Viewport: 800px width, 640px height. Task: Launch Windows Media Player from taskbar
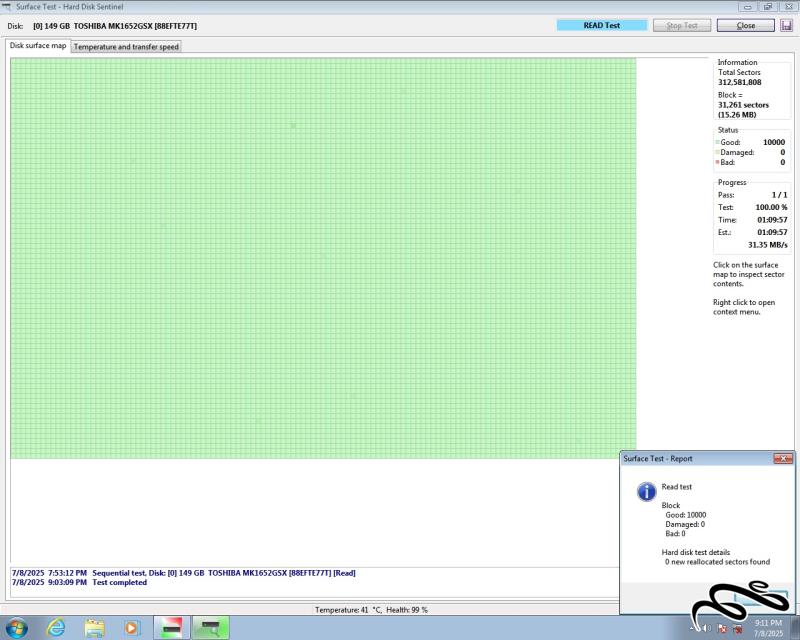(x=132, y=627)
